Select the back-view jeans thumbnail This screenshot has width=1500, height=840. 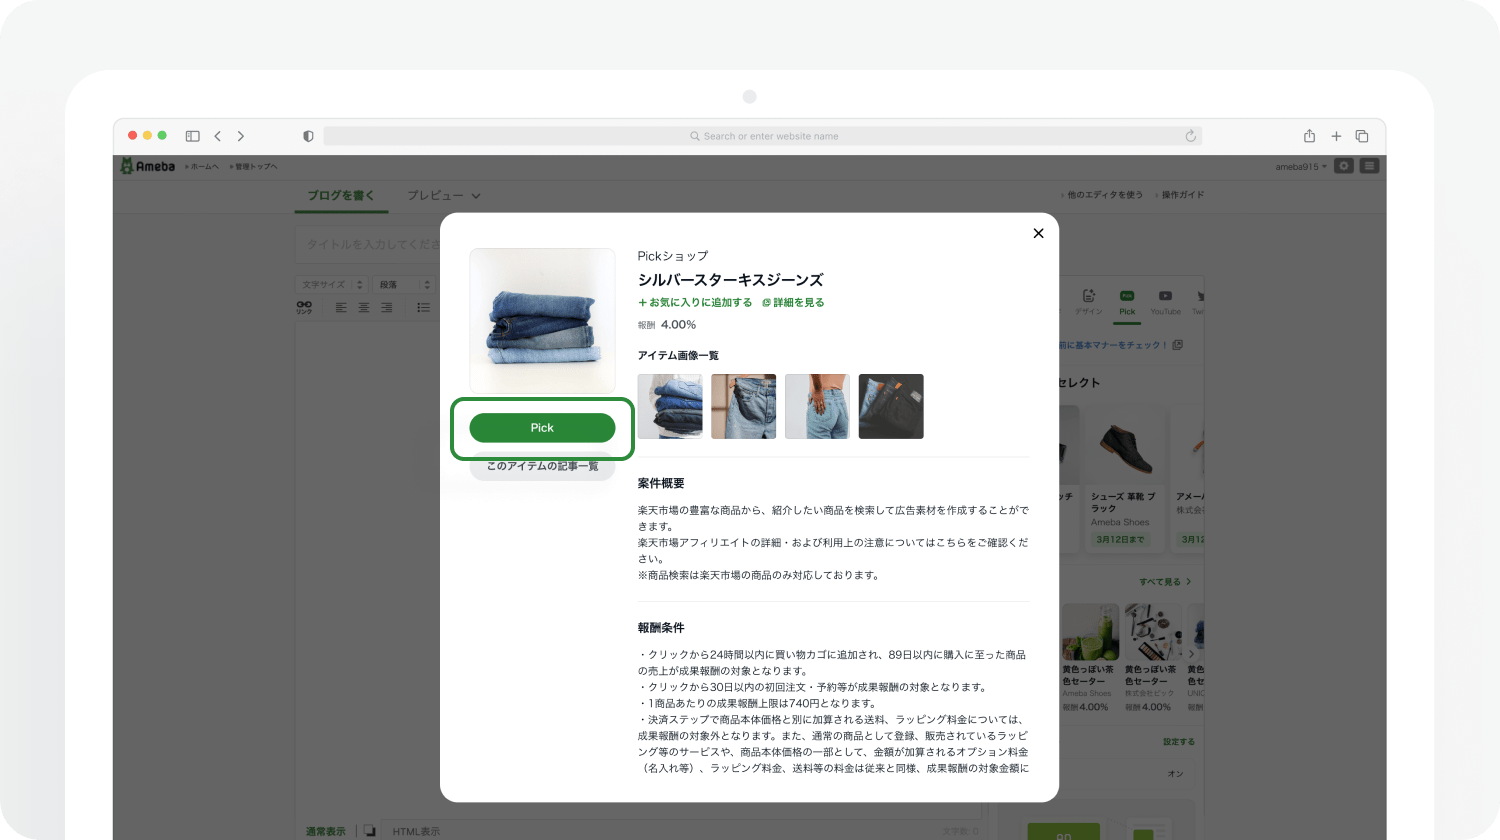click(x=817, y=406)
